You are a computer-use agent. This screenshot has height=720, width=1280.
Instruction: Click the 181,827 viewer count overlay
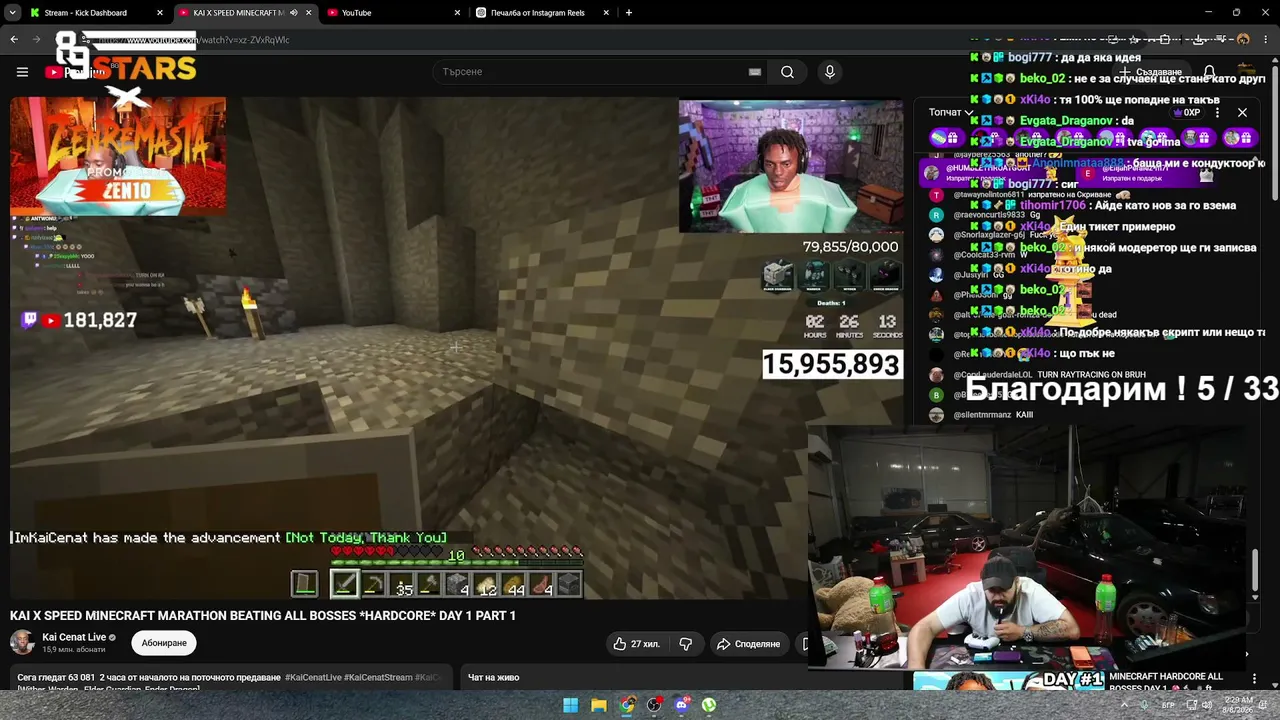(100, 320)
